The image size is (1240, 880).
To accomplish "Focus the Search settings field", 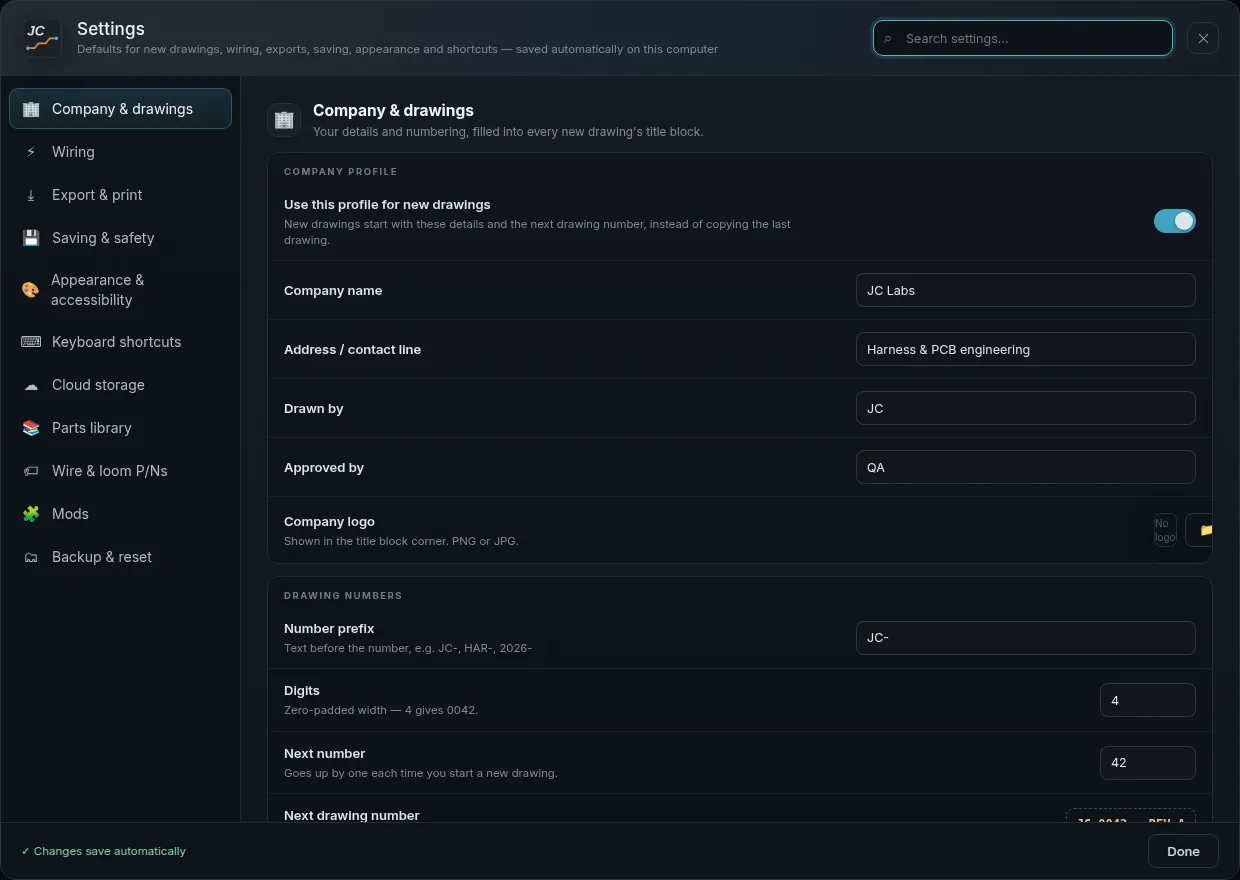I will point(1023,38).
